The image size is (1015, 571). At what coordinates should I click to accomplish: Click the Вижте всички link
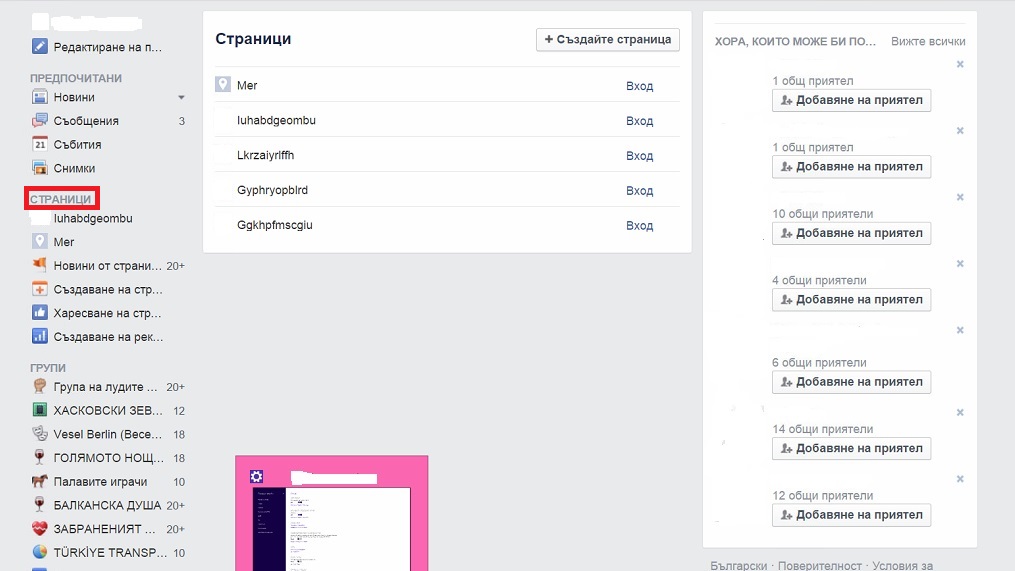point(927,42)
